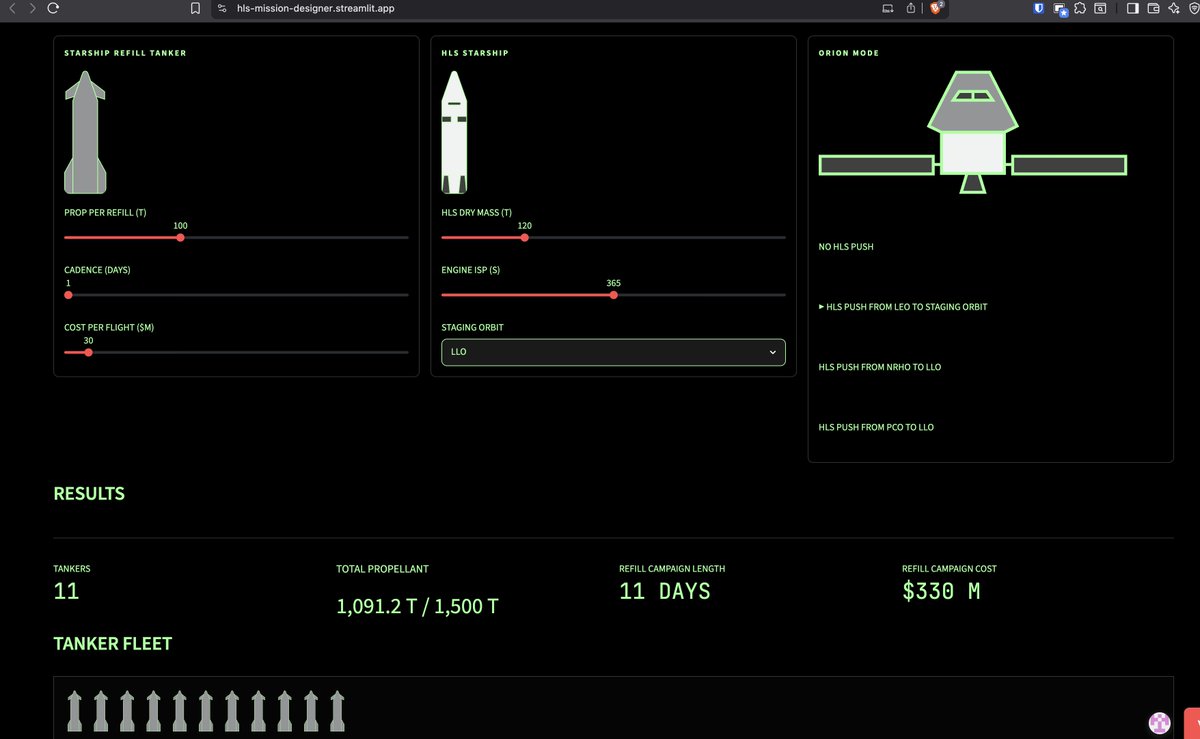The image size is (1200, 739).
Task: Click the Results section heading
Action: point(89,493)
